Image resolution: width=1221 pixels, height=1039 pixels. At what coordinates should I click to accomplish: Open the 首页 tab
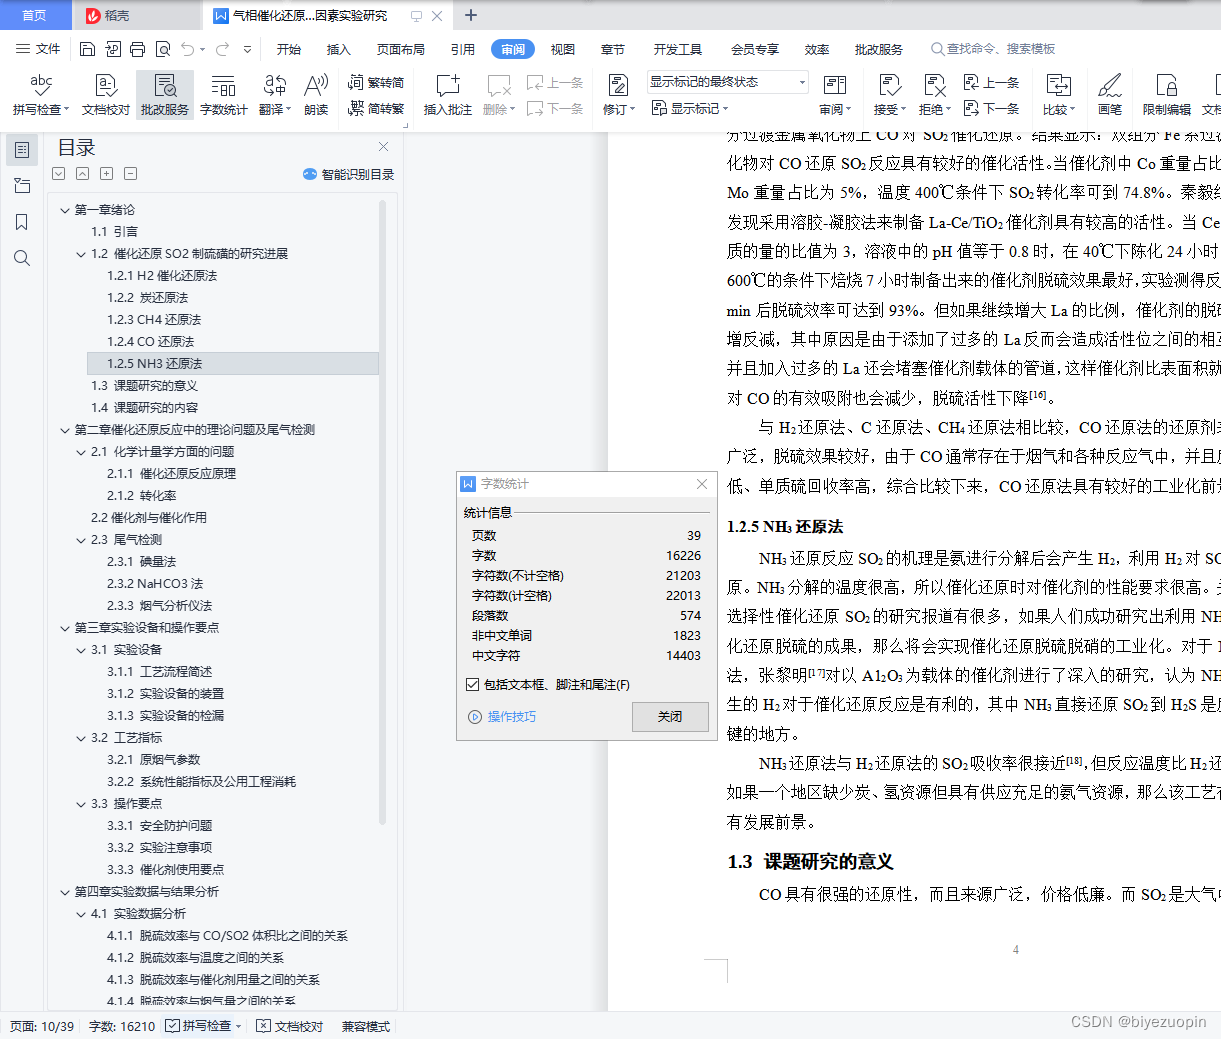pyautogui.click(x=35, y=15)
